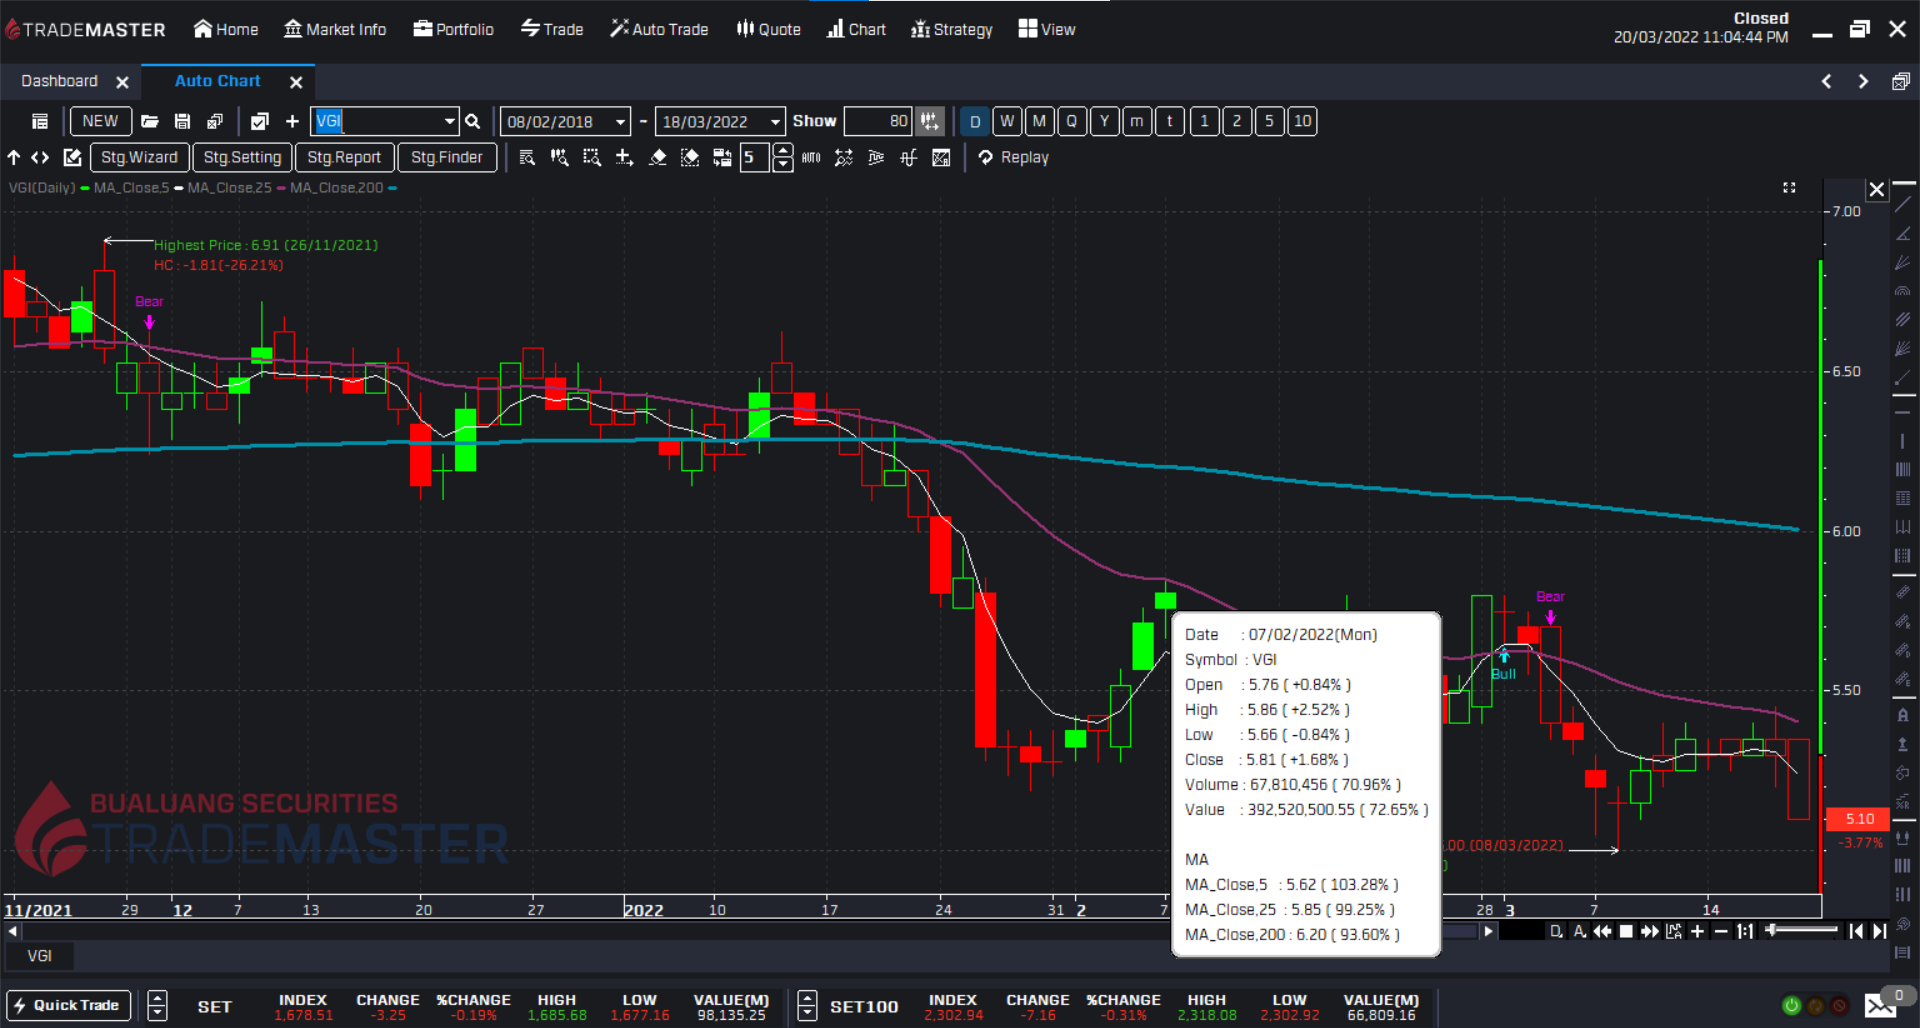The height and width of the screenshot is (1028, 1920).
Task: Save the current chart layout
Action: pyautogui.click(x=182, y=121)
